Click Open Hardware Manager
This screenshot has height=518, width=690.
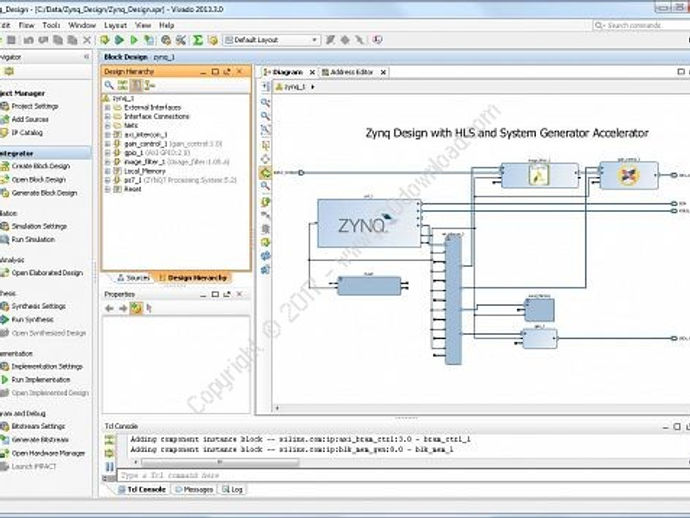(48, 453)
